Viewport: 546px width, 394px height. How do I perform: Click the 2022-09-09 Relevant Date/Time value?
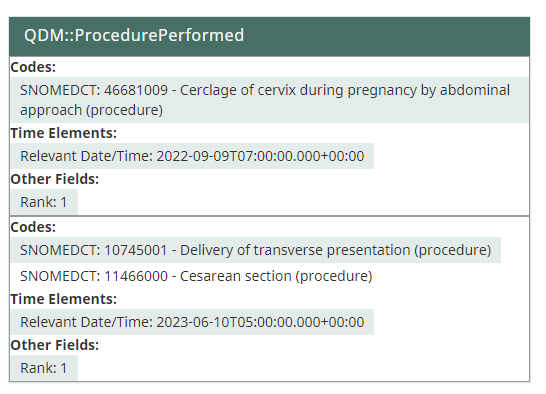click(192, 156)
